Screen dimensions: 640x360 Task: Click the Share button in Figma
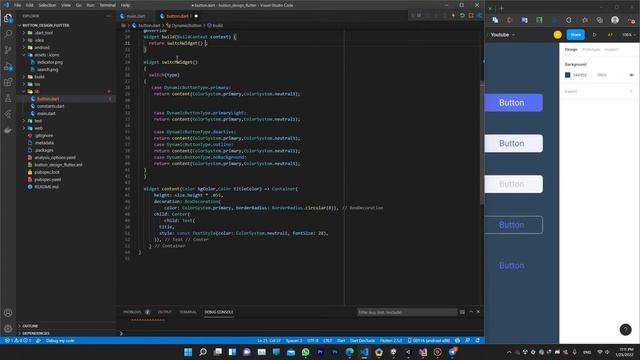click(576, 35)
